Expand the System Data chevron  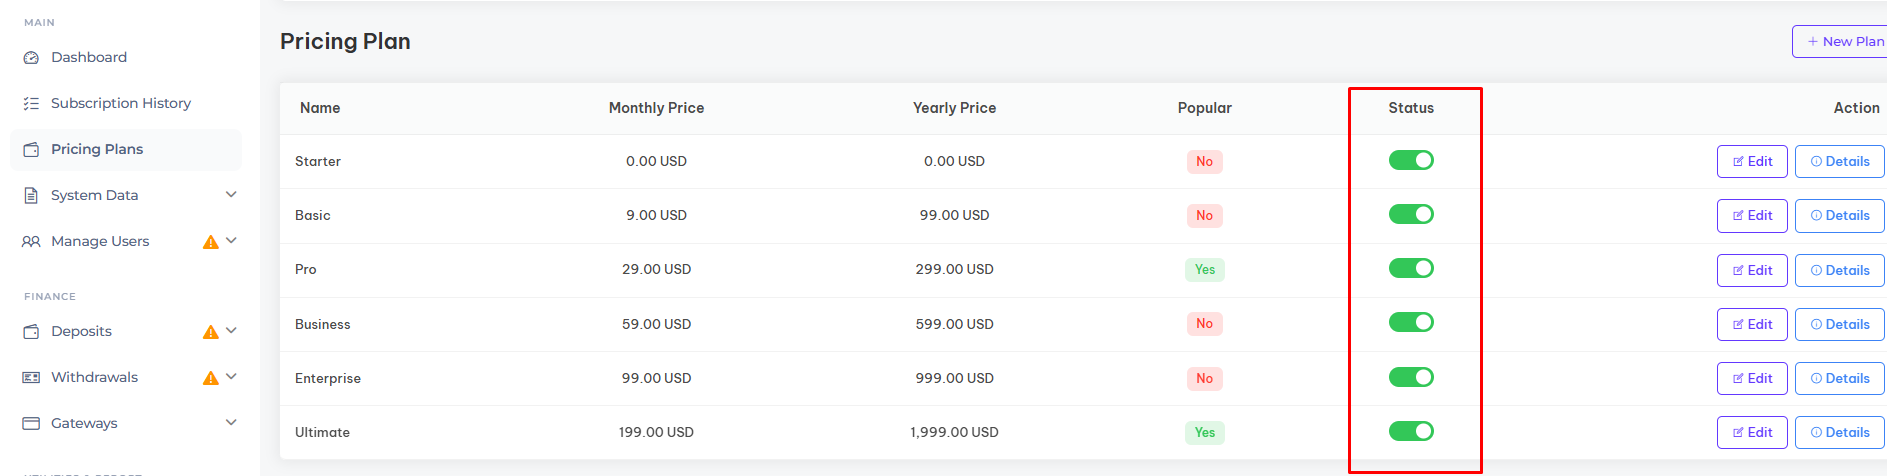point(231,195)
